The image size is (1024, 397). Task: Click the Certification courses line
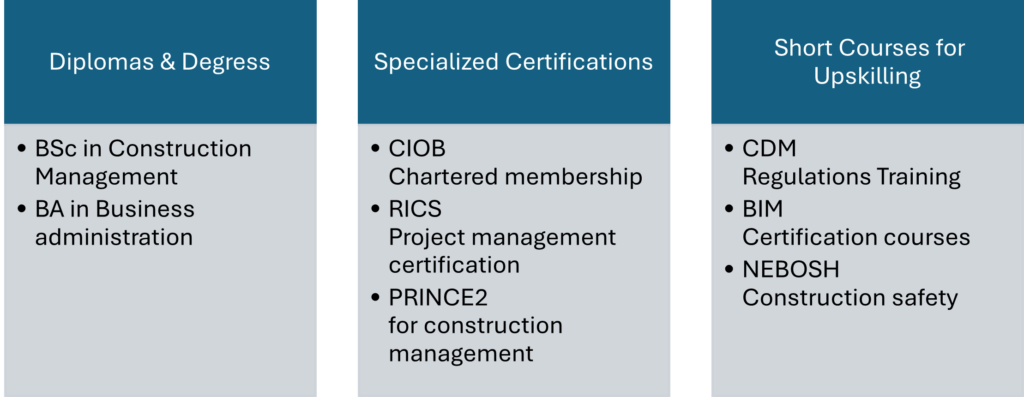[856, 237]
